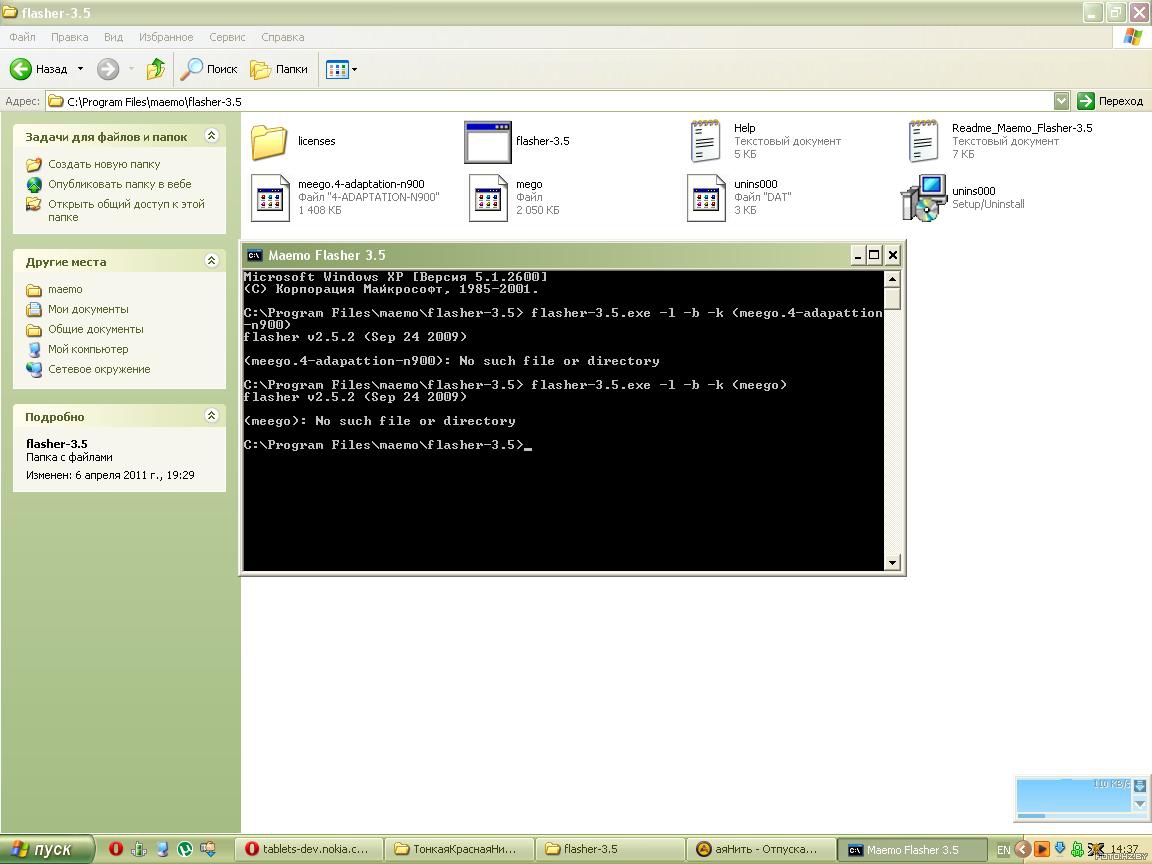Viewport: 1152px width, 864px height.
Task: Show hidden system tray icons
Action: (x=1022, y=849)
